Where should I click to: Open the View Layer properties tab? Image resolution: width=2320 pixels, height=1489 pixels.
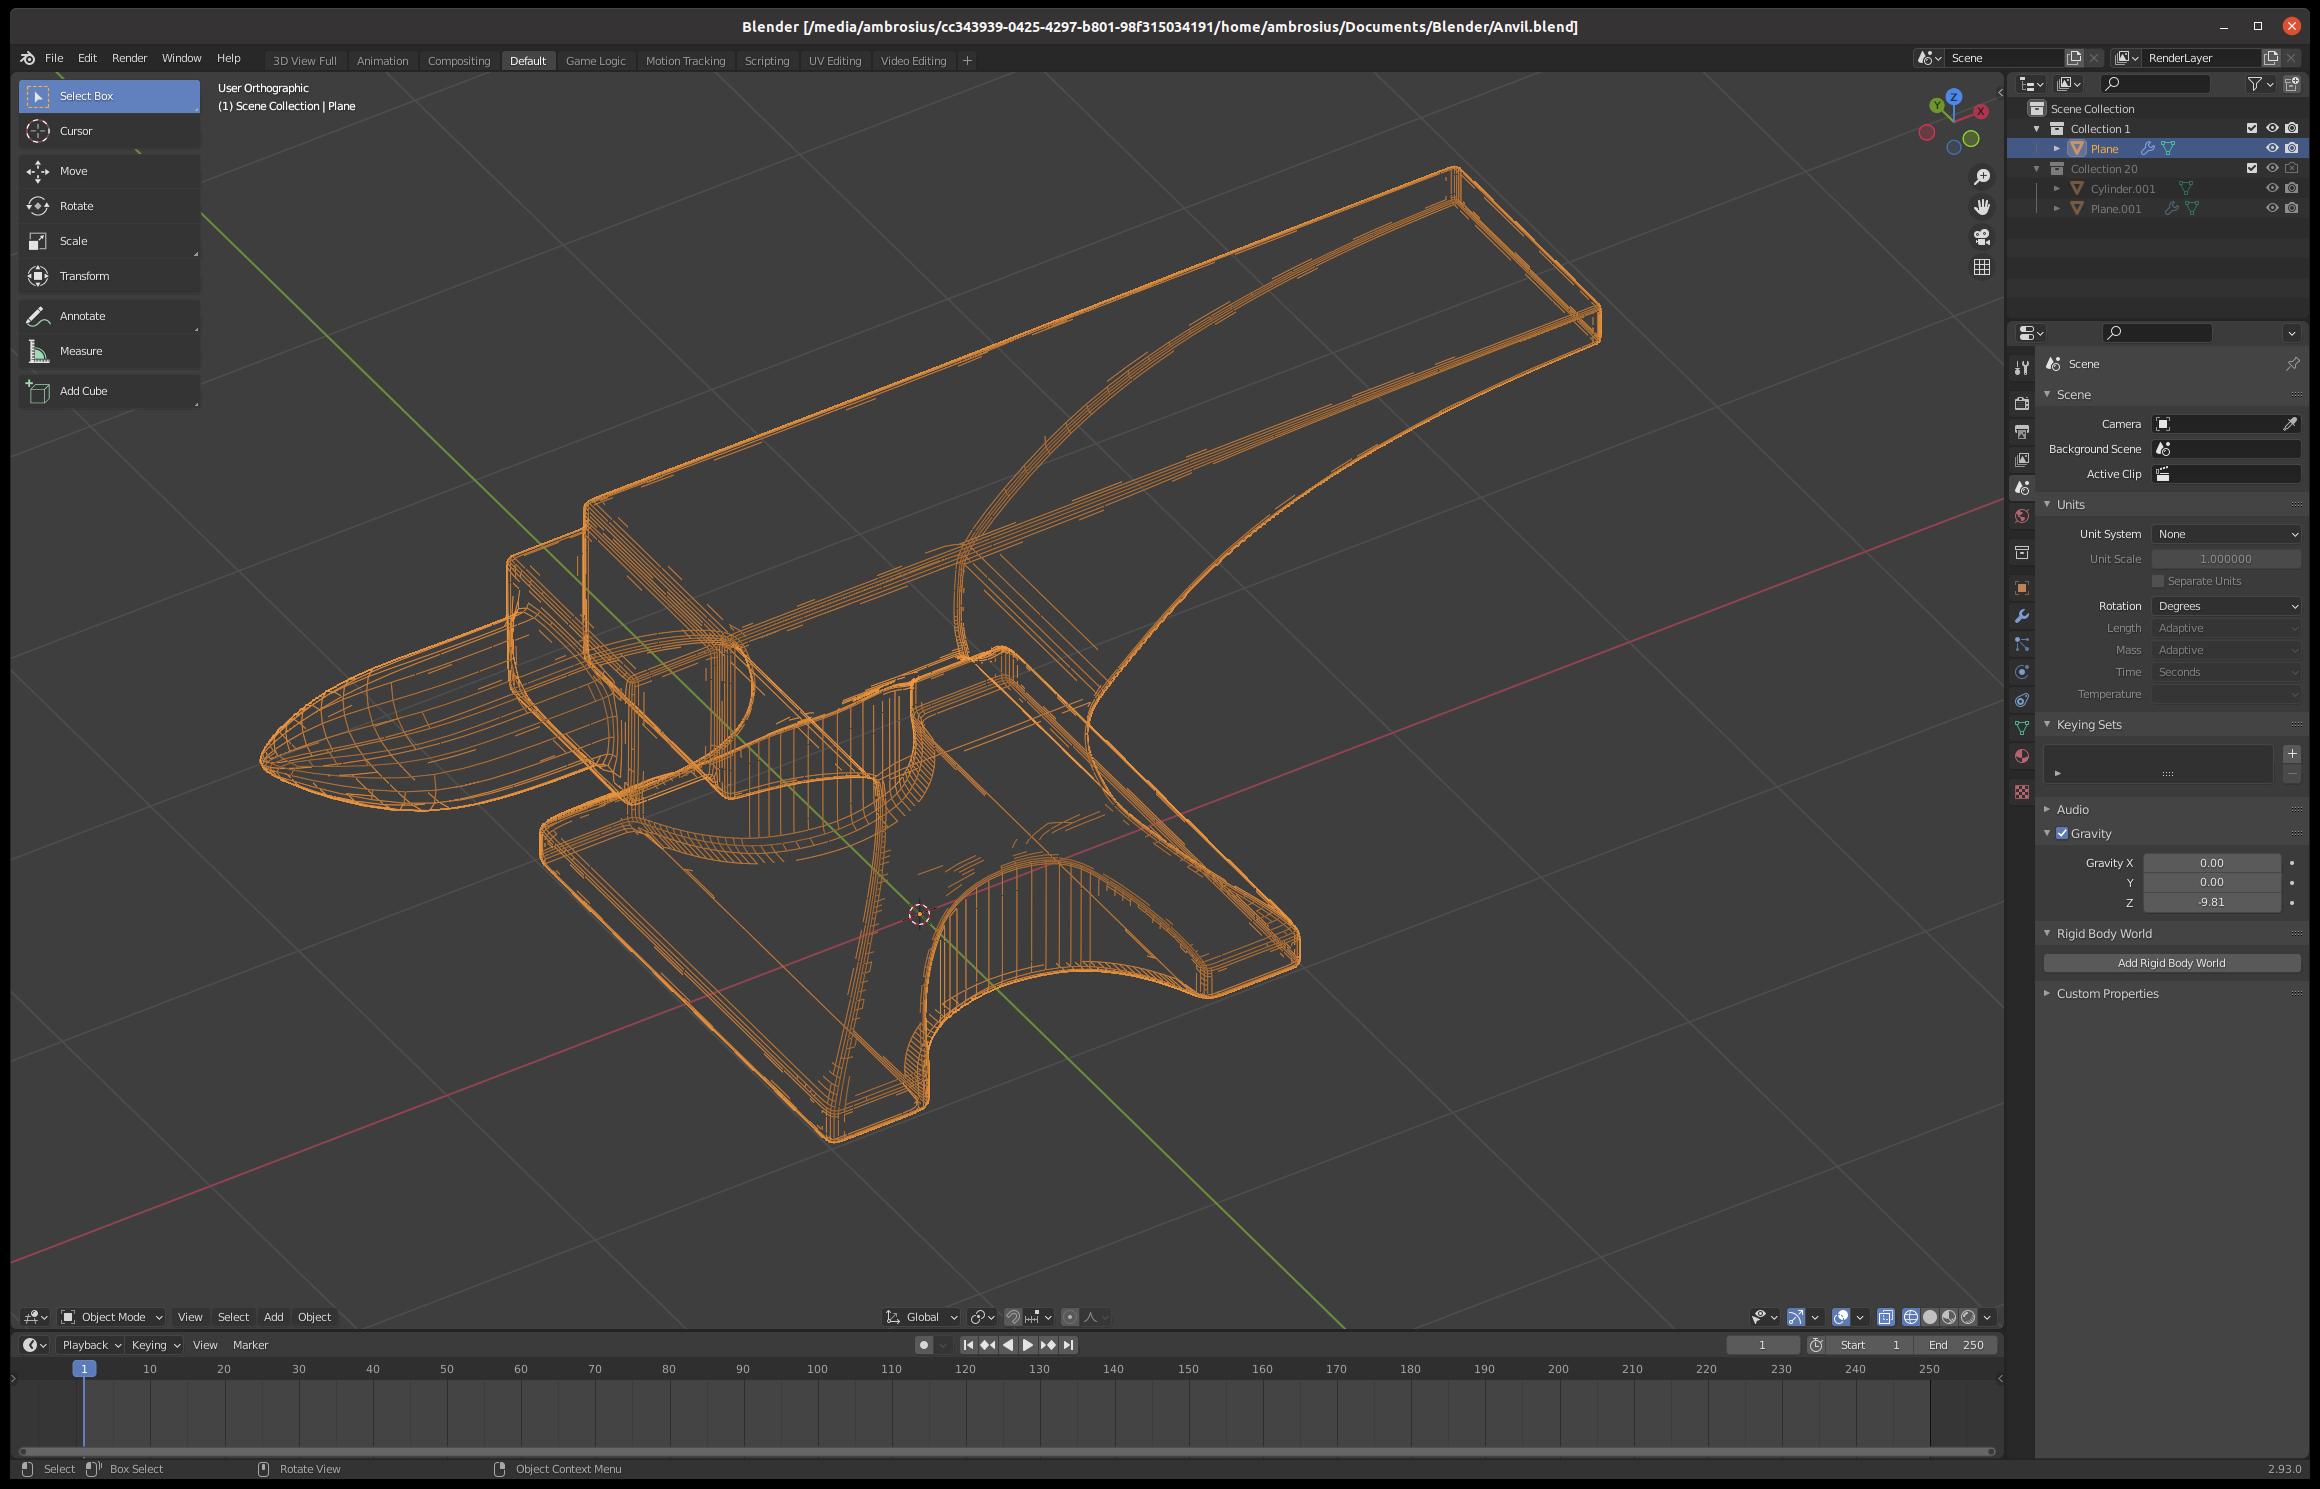coord(2021,459)
